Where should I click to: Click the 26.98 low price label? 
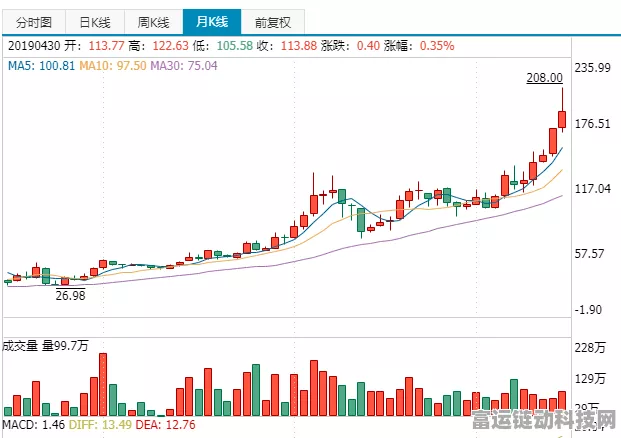70,295
